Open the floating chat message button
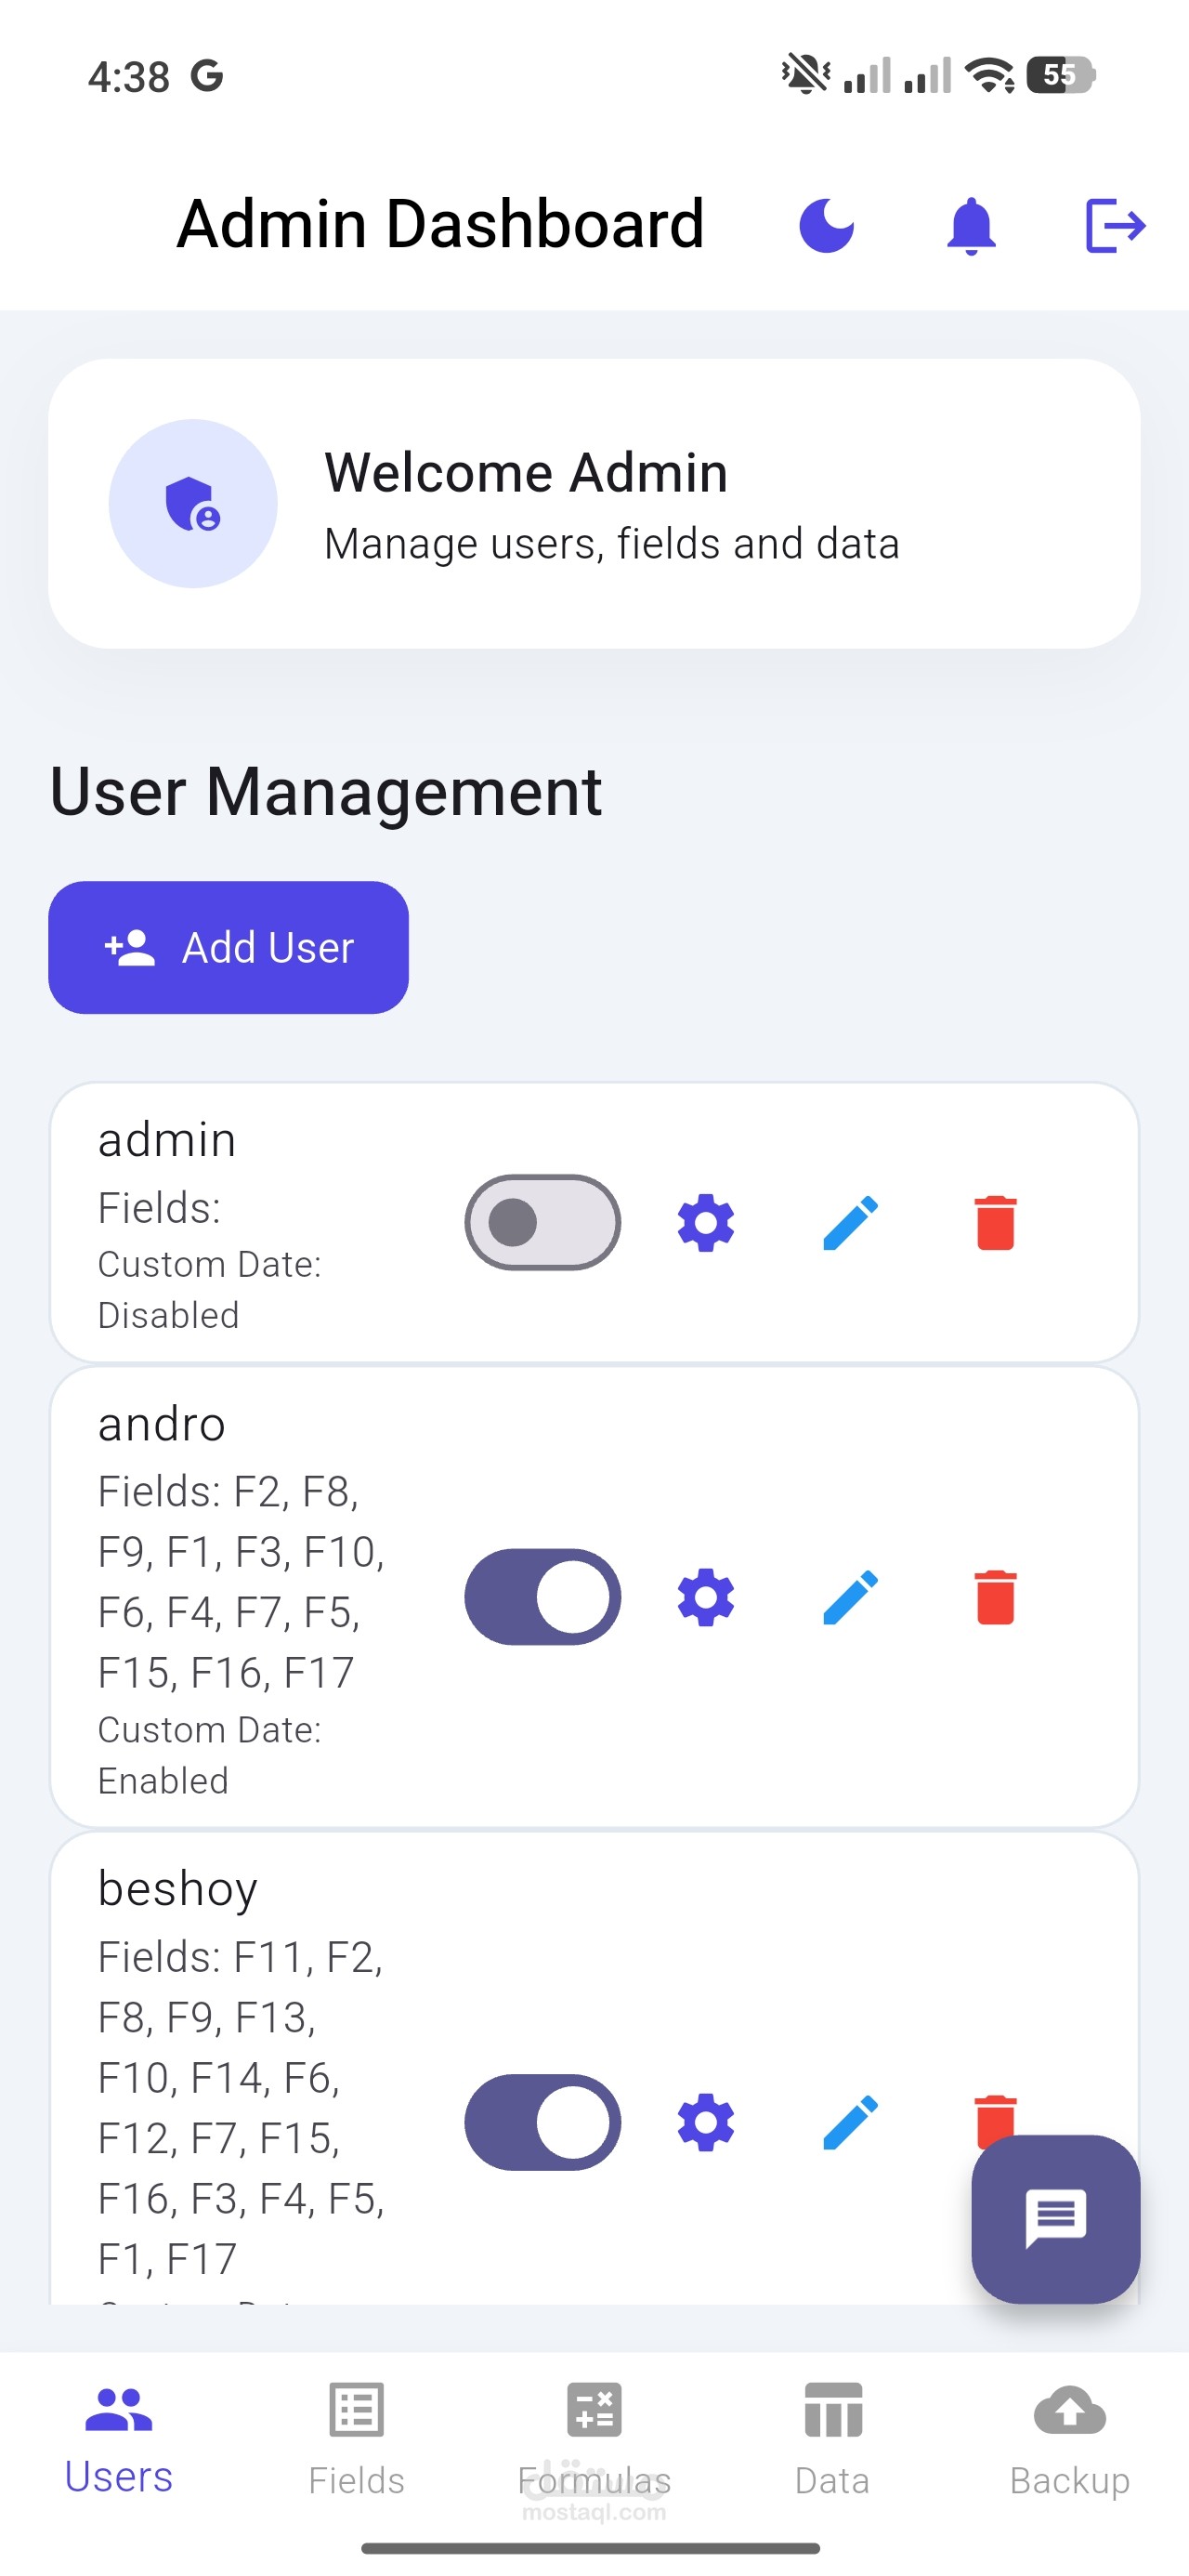Viewport: 1189px width, 2576px height. [1055, 2219]
